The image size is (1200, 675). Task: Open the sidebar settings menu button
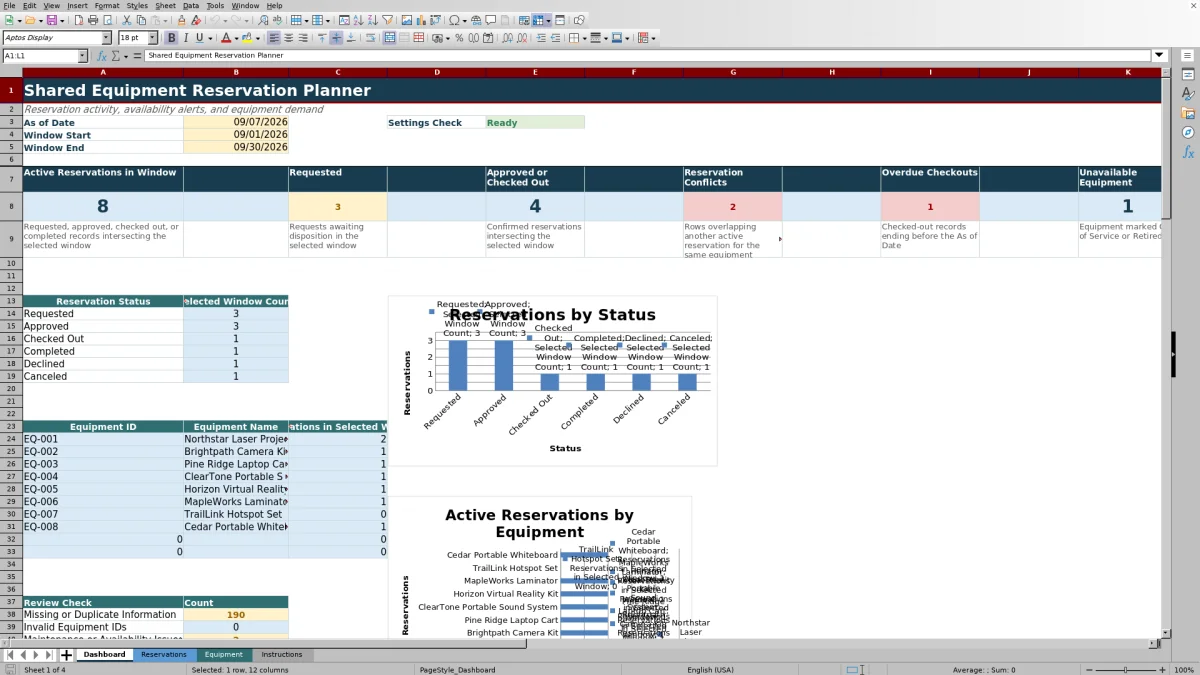tap(1188, 56)
